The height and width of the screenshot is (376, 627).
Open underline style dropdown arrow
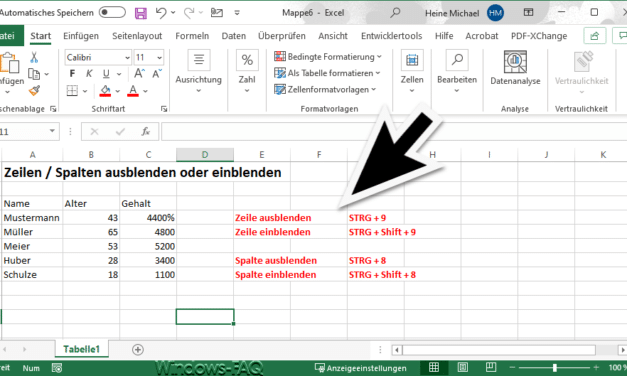tap(119, 74)
